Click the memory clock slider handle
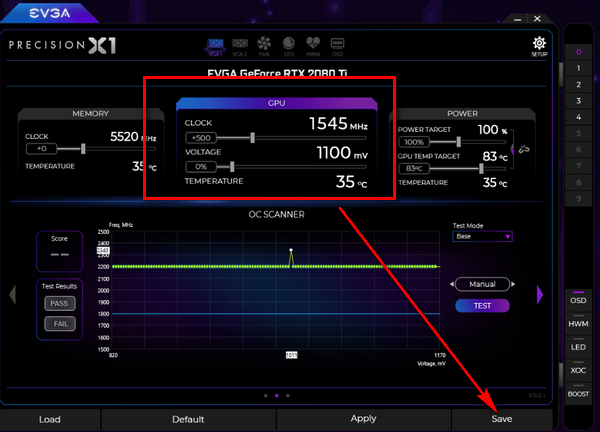Screen dimensions: 600x432 tap(83, 149)
